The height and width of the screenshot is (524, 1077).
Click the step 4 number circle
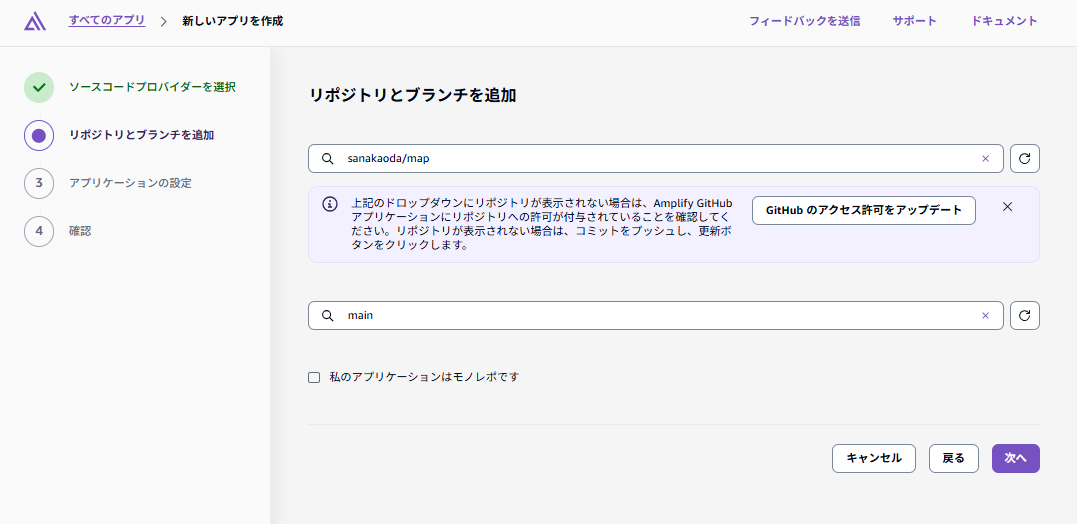[x=39, y=231]
